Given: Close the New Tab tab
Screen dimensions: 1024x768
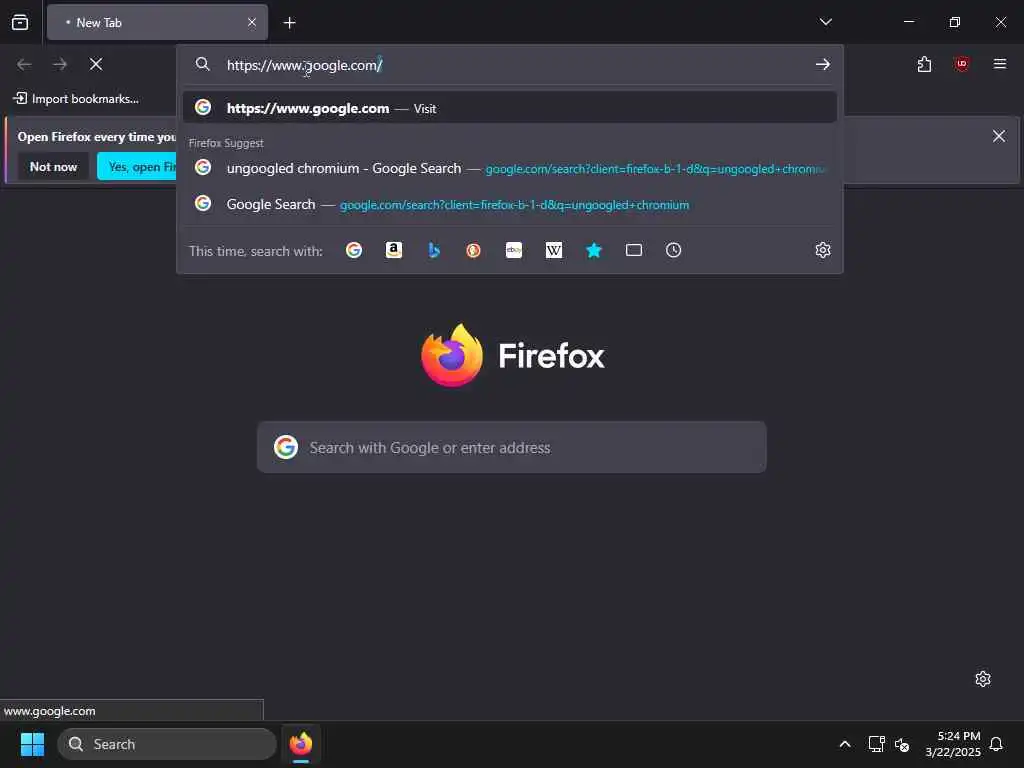Looking at the screenshot, I should [252, 22].
